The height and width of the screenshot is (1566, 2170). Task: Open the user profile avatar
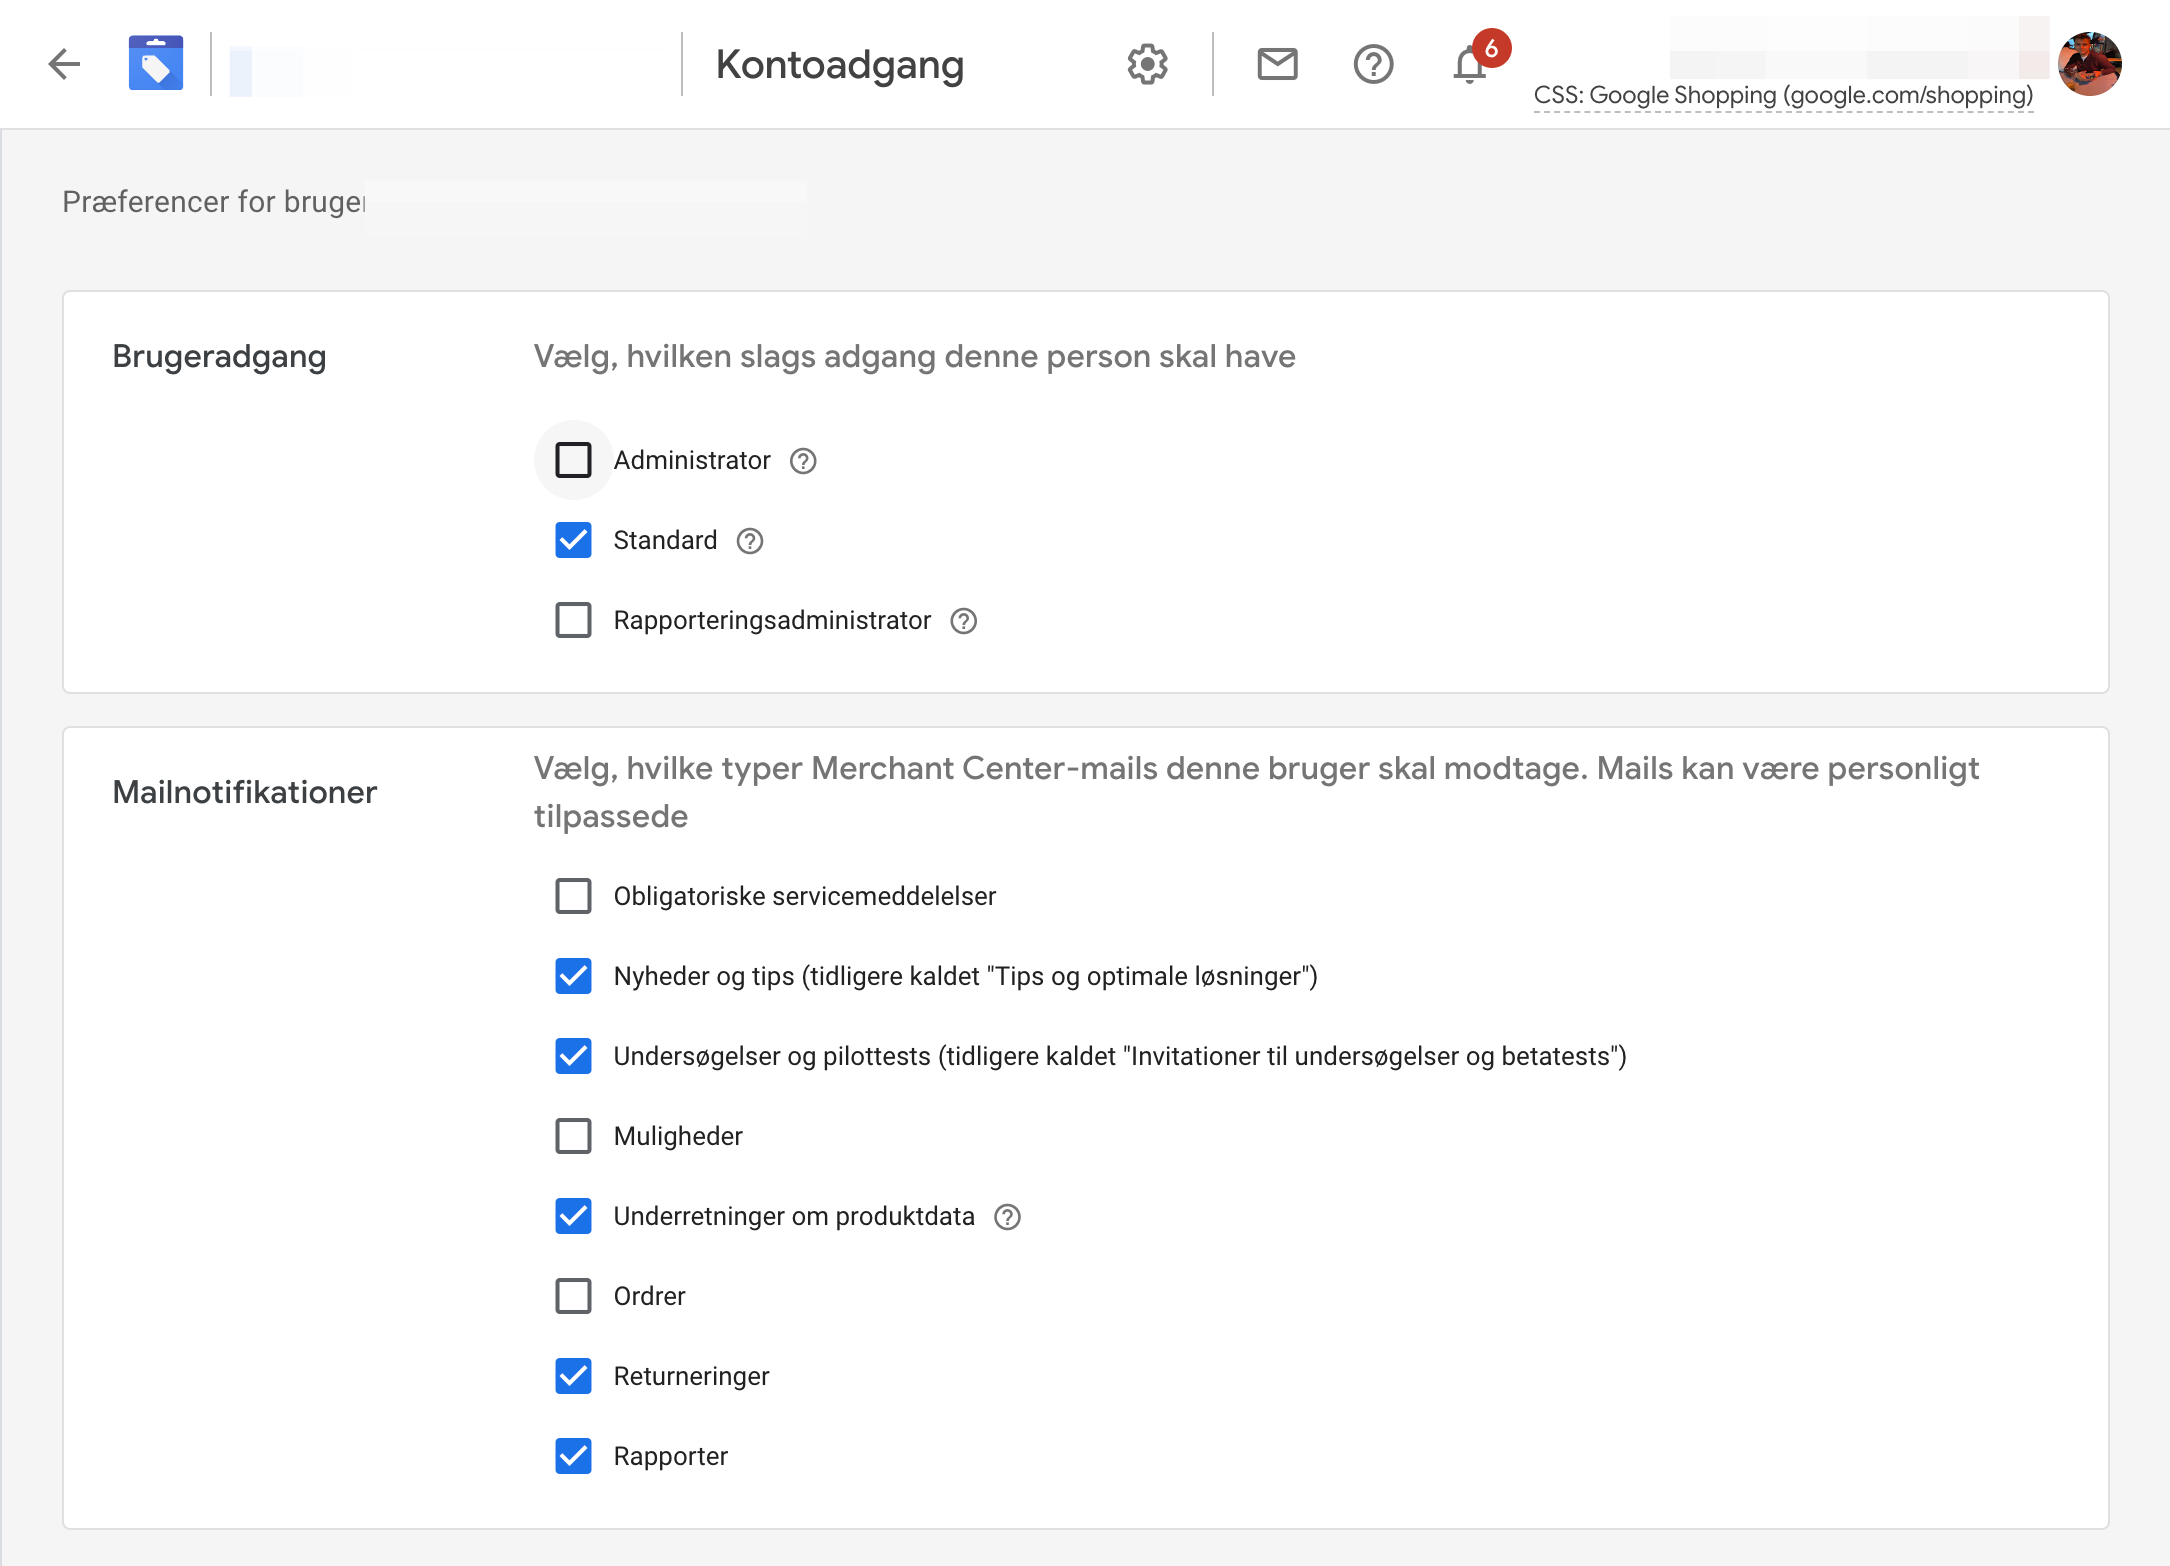[x=2089, y=64]
